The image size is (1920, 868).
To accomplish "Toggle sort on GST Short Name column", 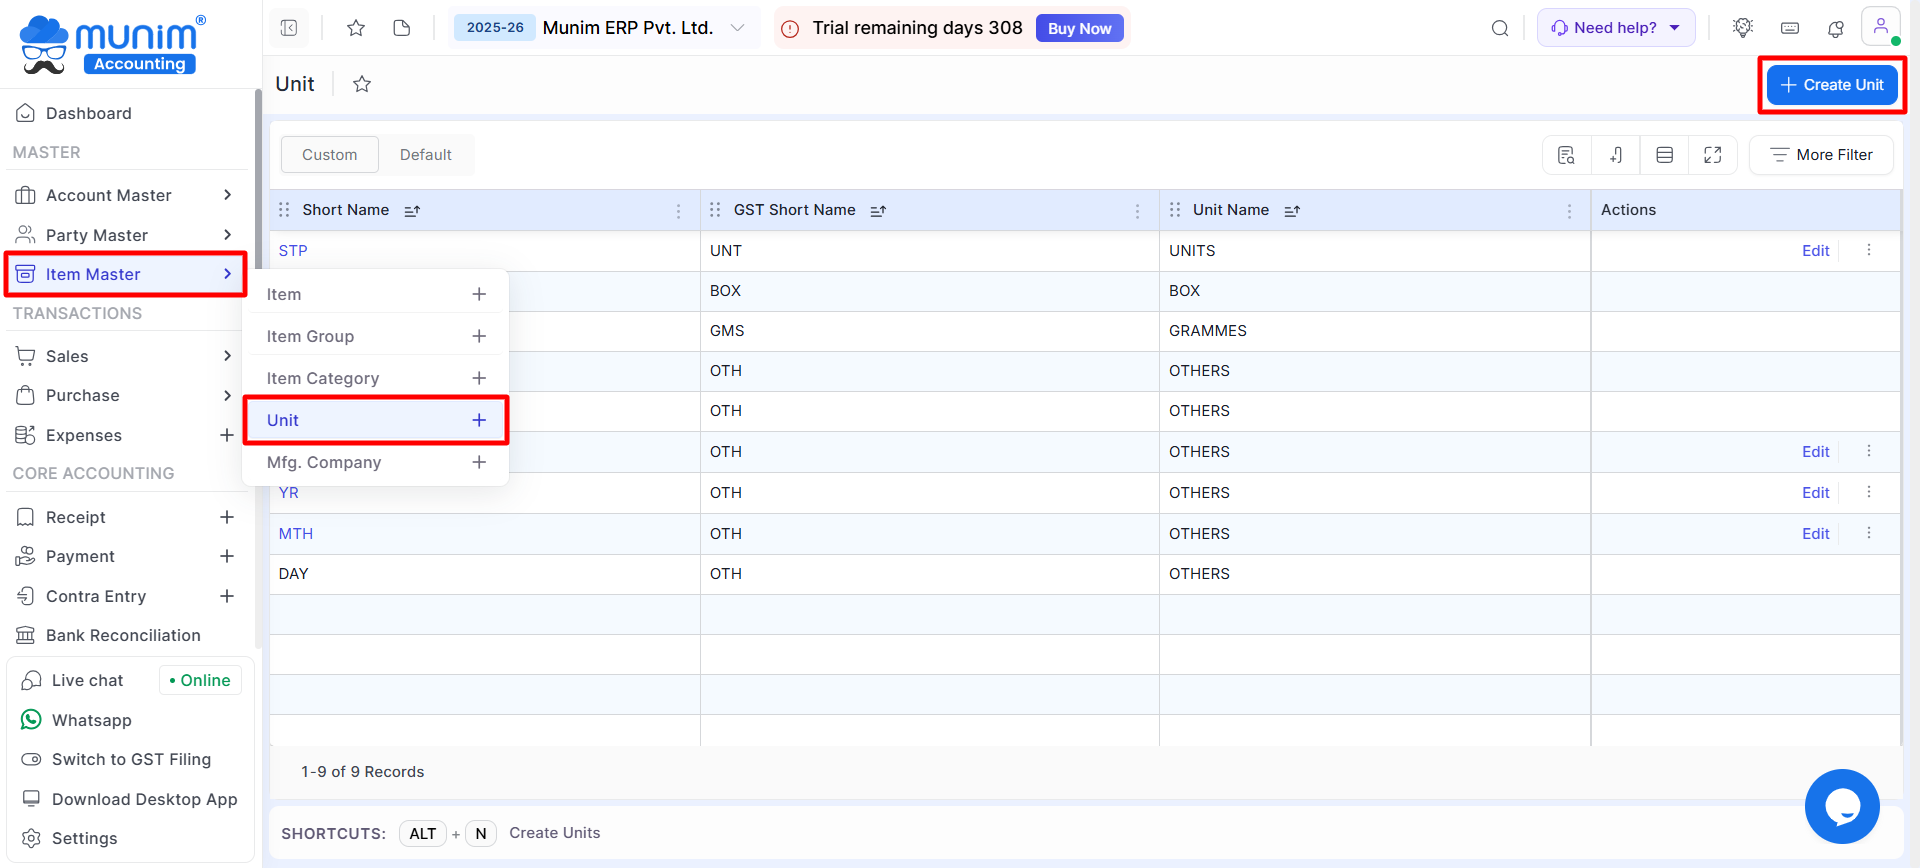I will (x=878, y=211).
